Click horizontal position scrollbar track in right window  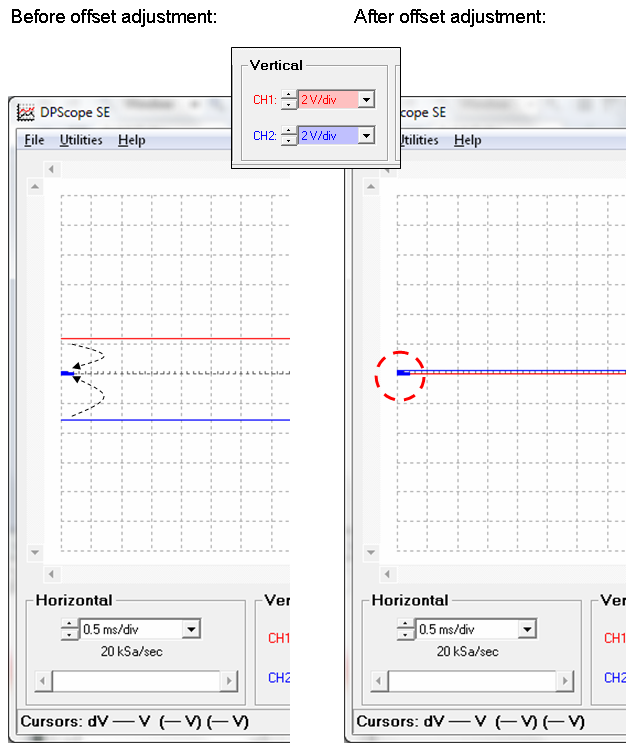point(472,681)
